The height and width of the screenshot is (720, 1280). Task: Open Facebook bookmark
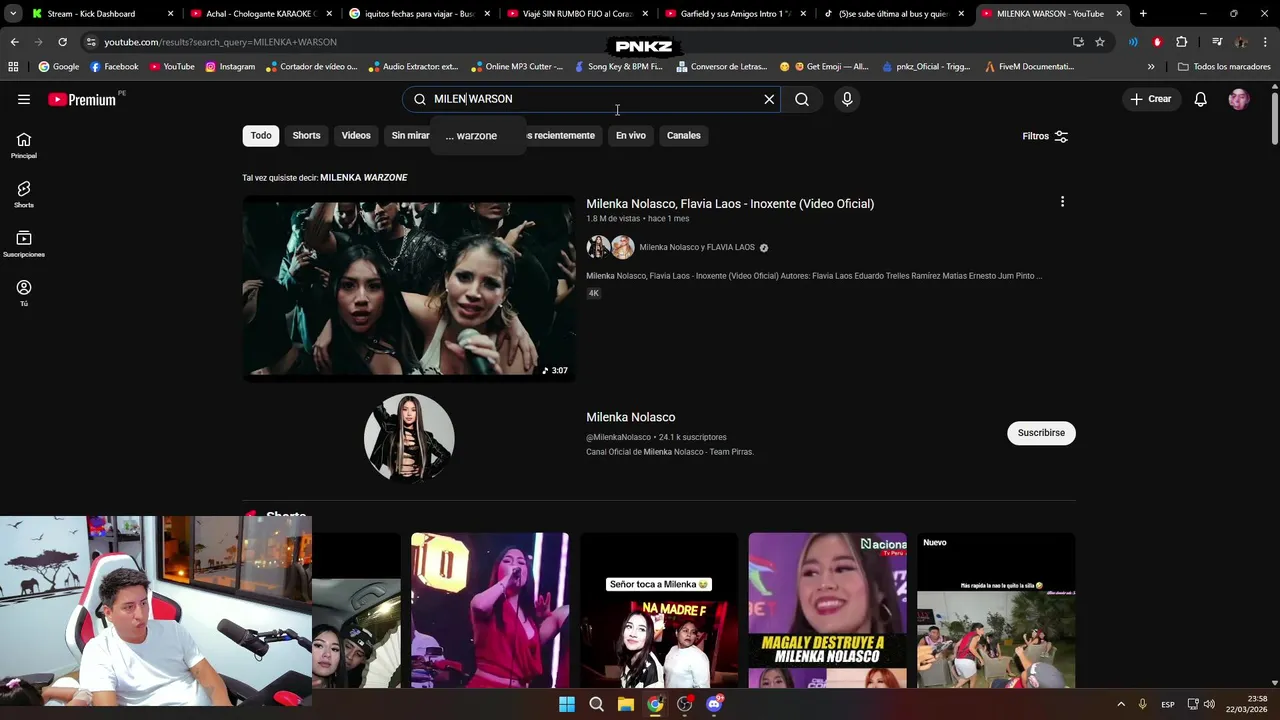(x=114, y=67)
